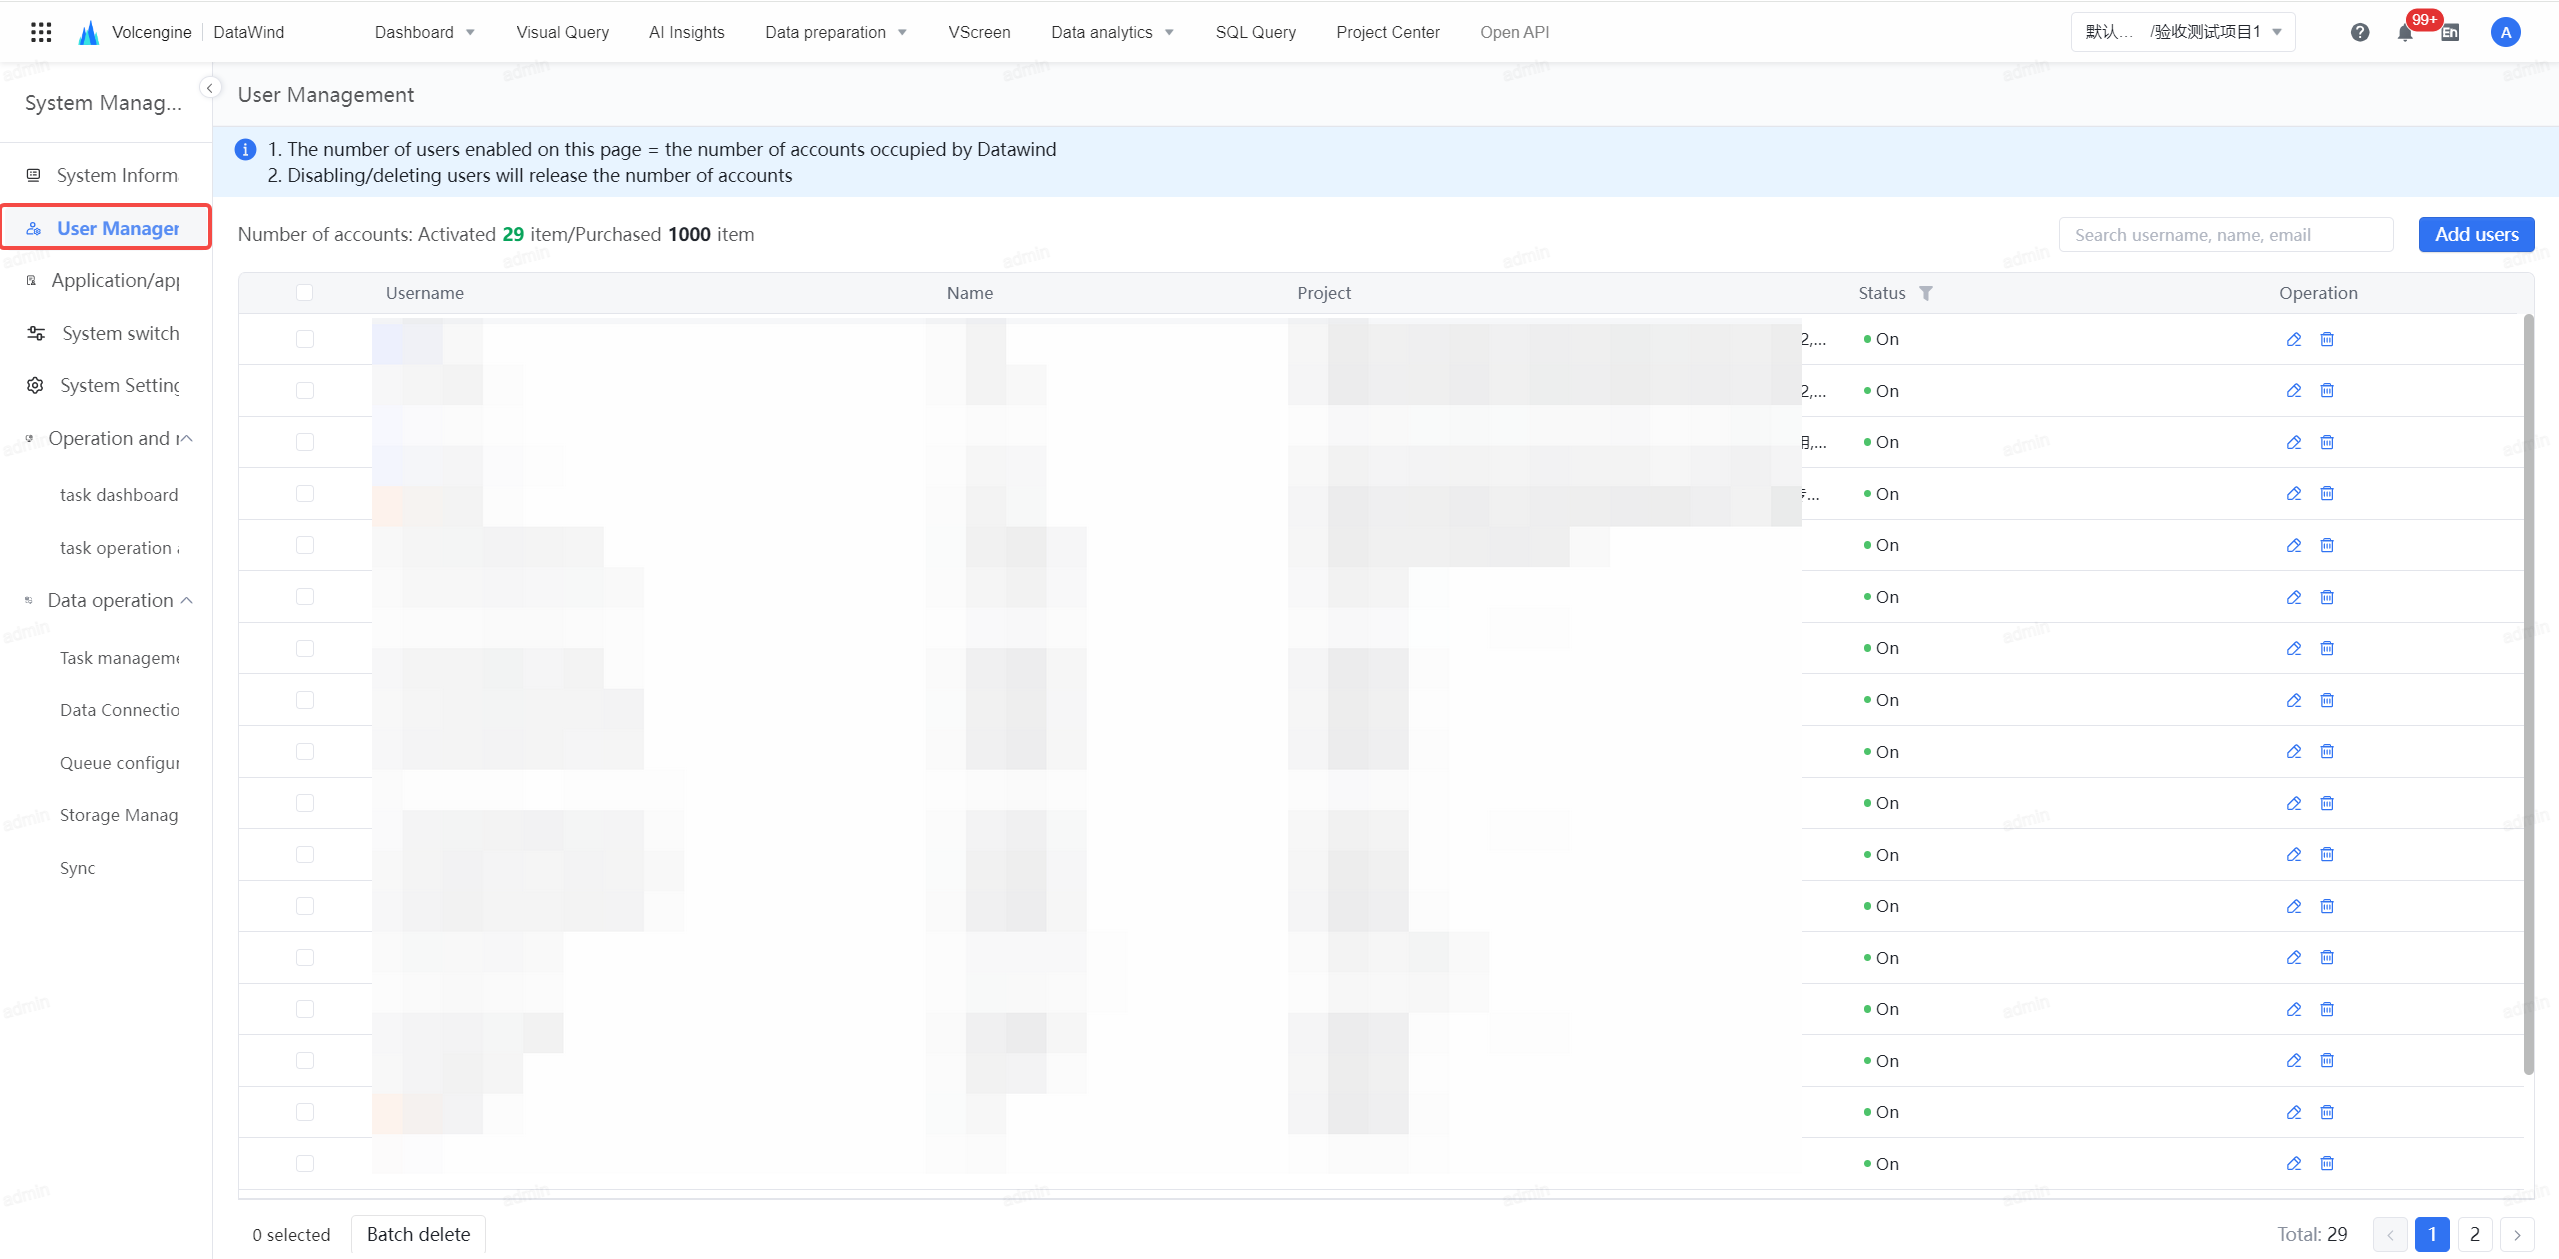Open task dashboard in sidebar
2559x1259 pixels.
119,495
